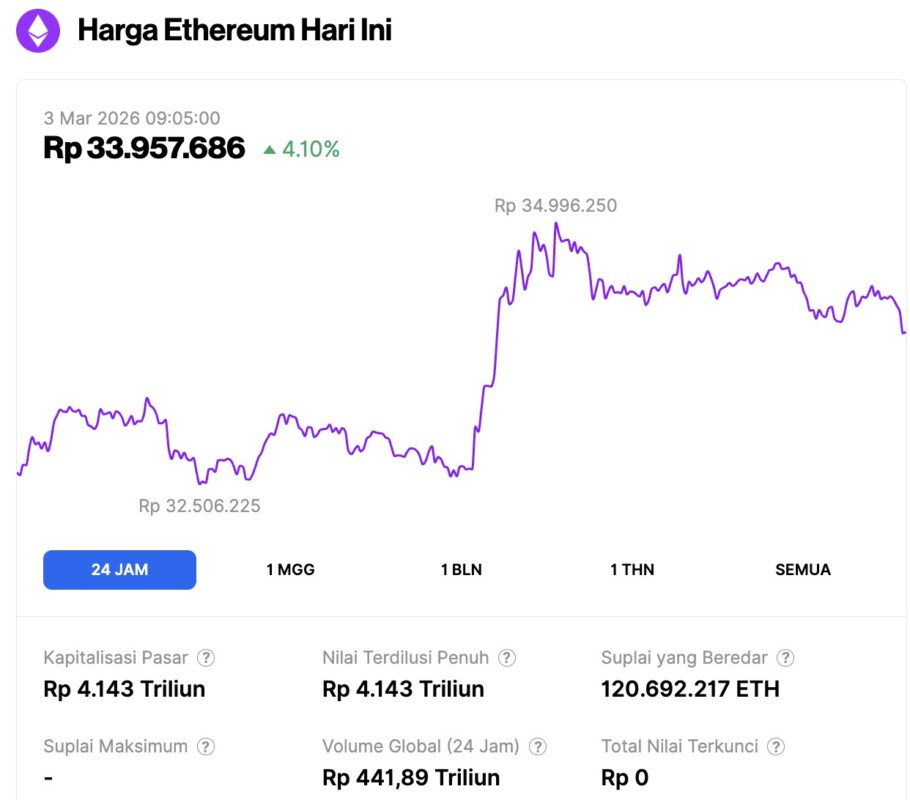This screenshot has height=800, width=910.
Task: Click help icon beside Nilai Terdilusi Penuh
Action: [507, 658]
